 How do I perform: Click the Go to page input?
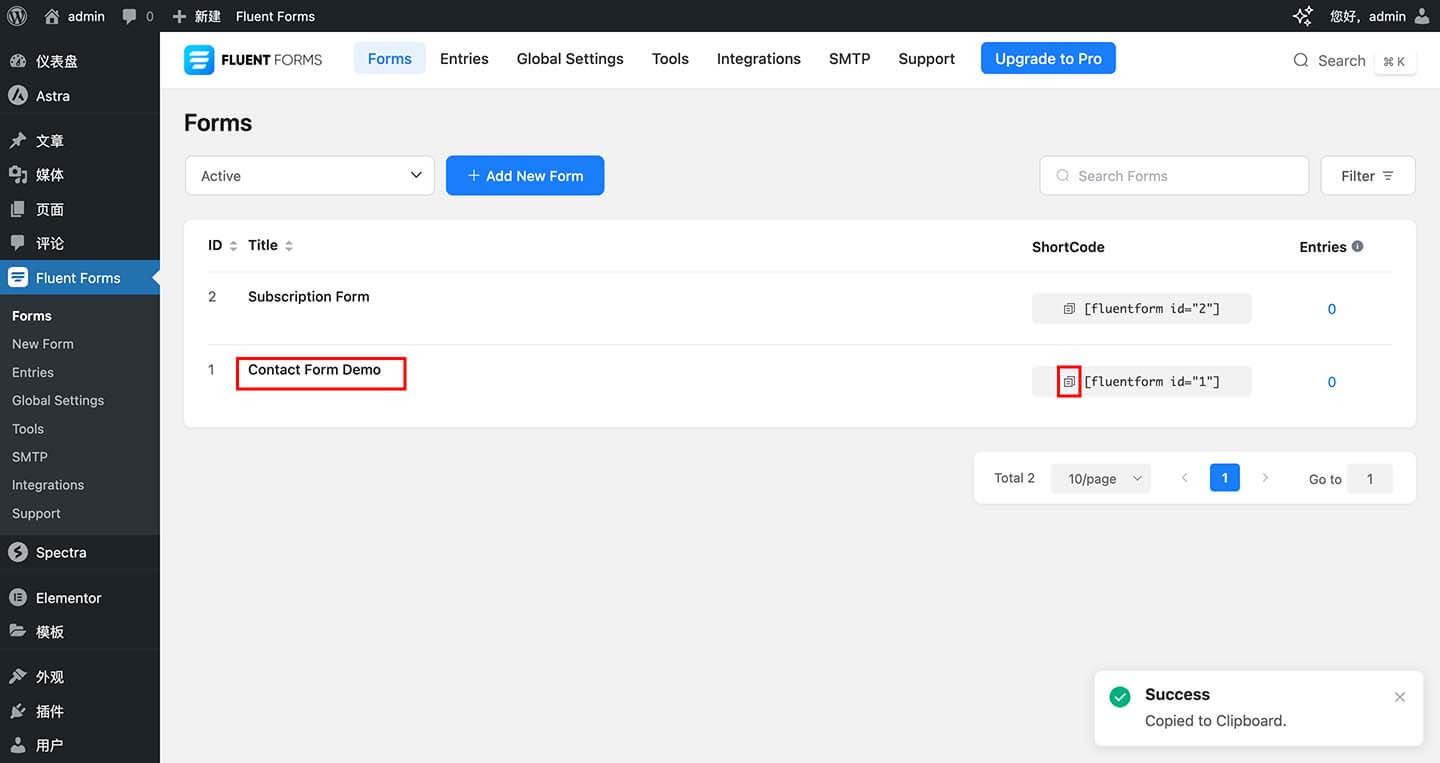[1370, 479]
